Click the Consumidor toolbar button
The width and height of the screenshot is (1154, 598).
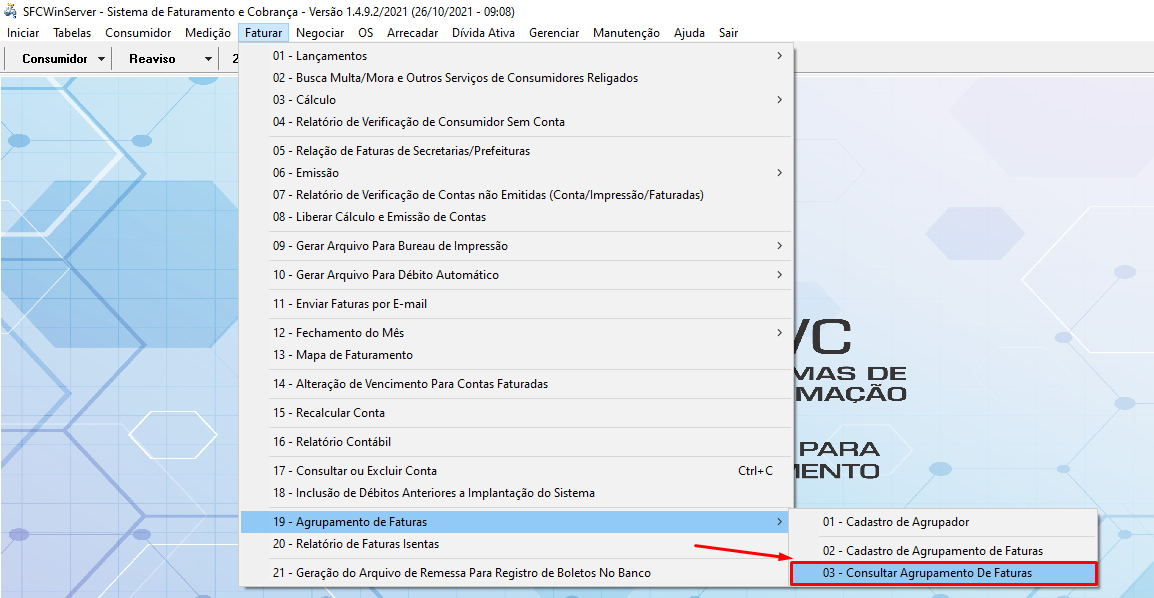tap(55, 59)
